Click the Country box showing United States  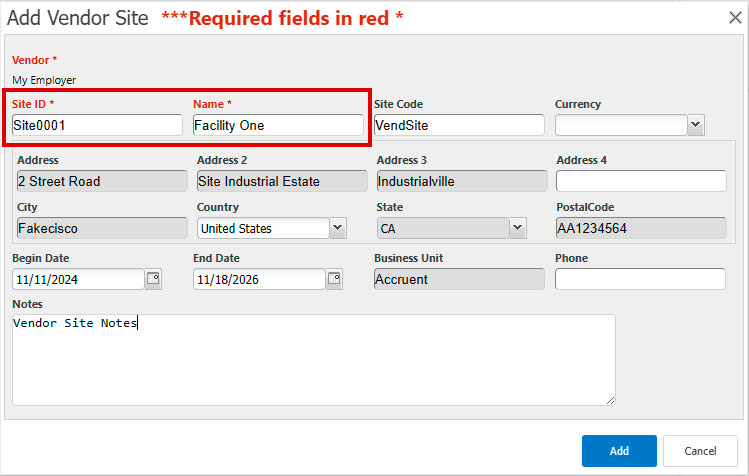(x=263, y=228)
